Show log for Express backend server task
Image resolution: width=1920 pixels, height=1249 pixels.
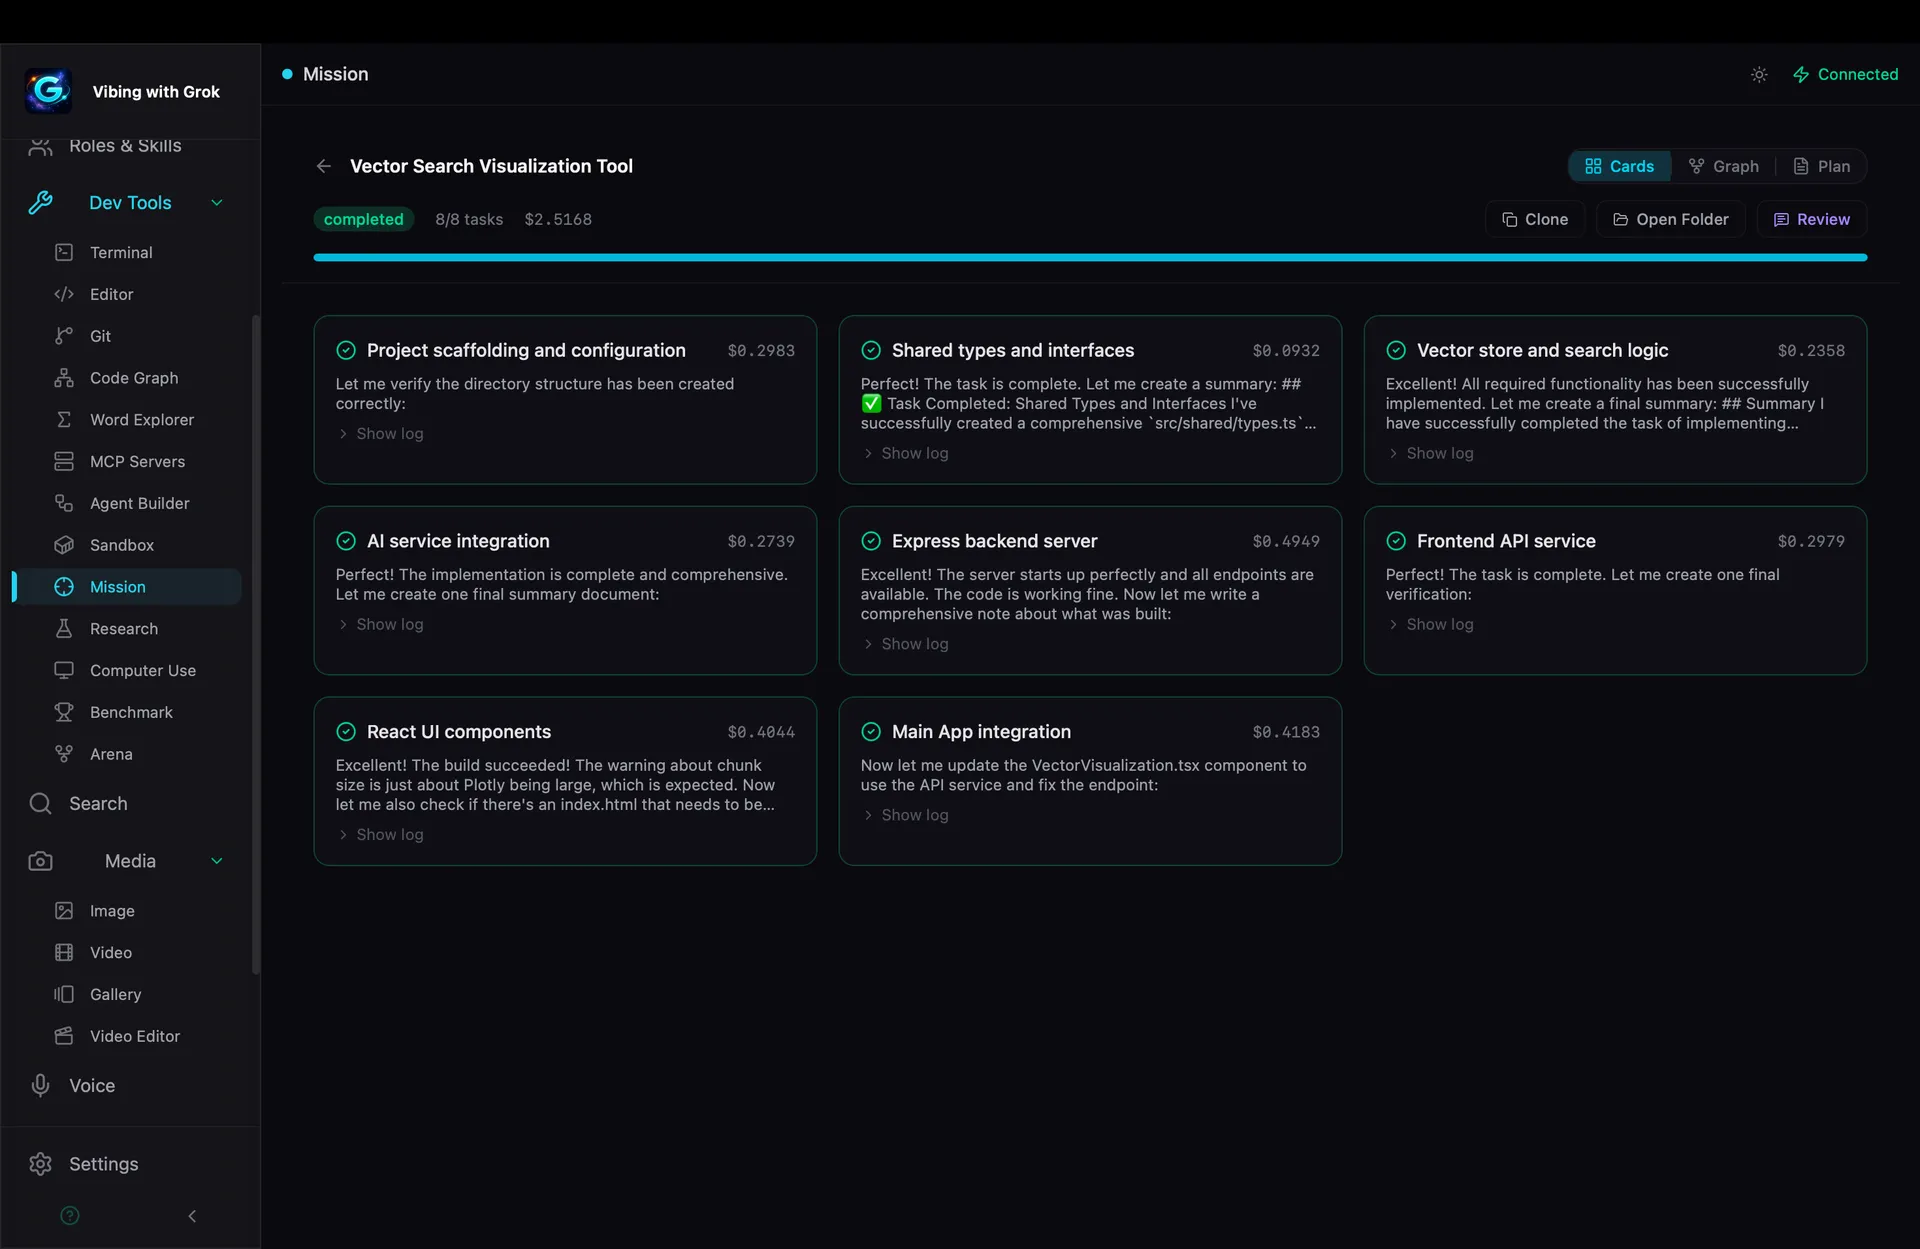tap(913, 643)
